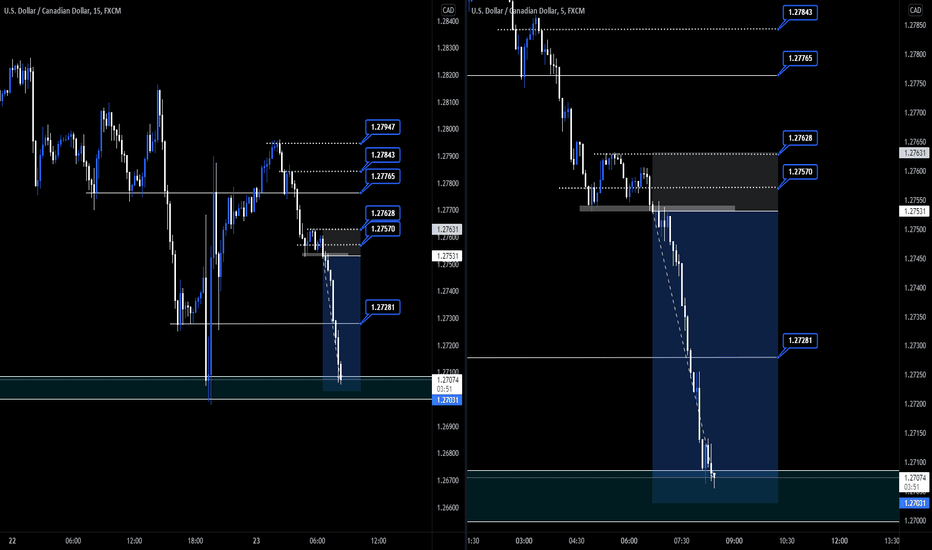Click the 1.27000 price scale value

click(915, 521)
